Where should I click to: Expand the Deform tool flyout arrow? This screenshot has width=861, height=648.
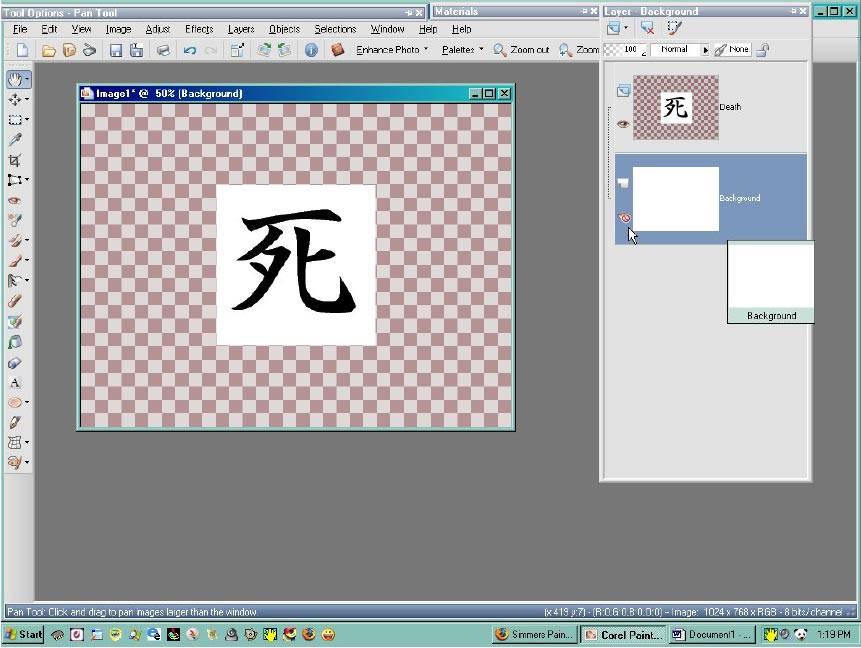(x=27, y=180)
